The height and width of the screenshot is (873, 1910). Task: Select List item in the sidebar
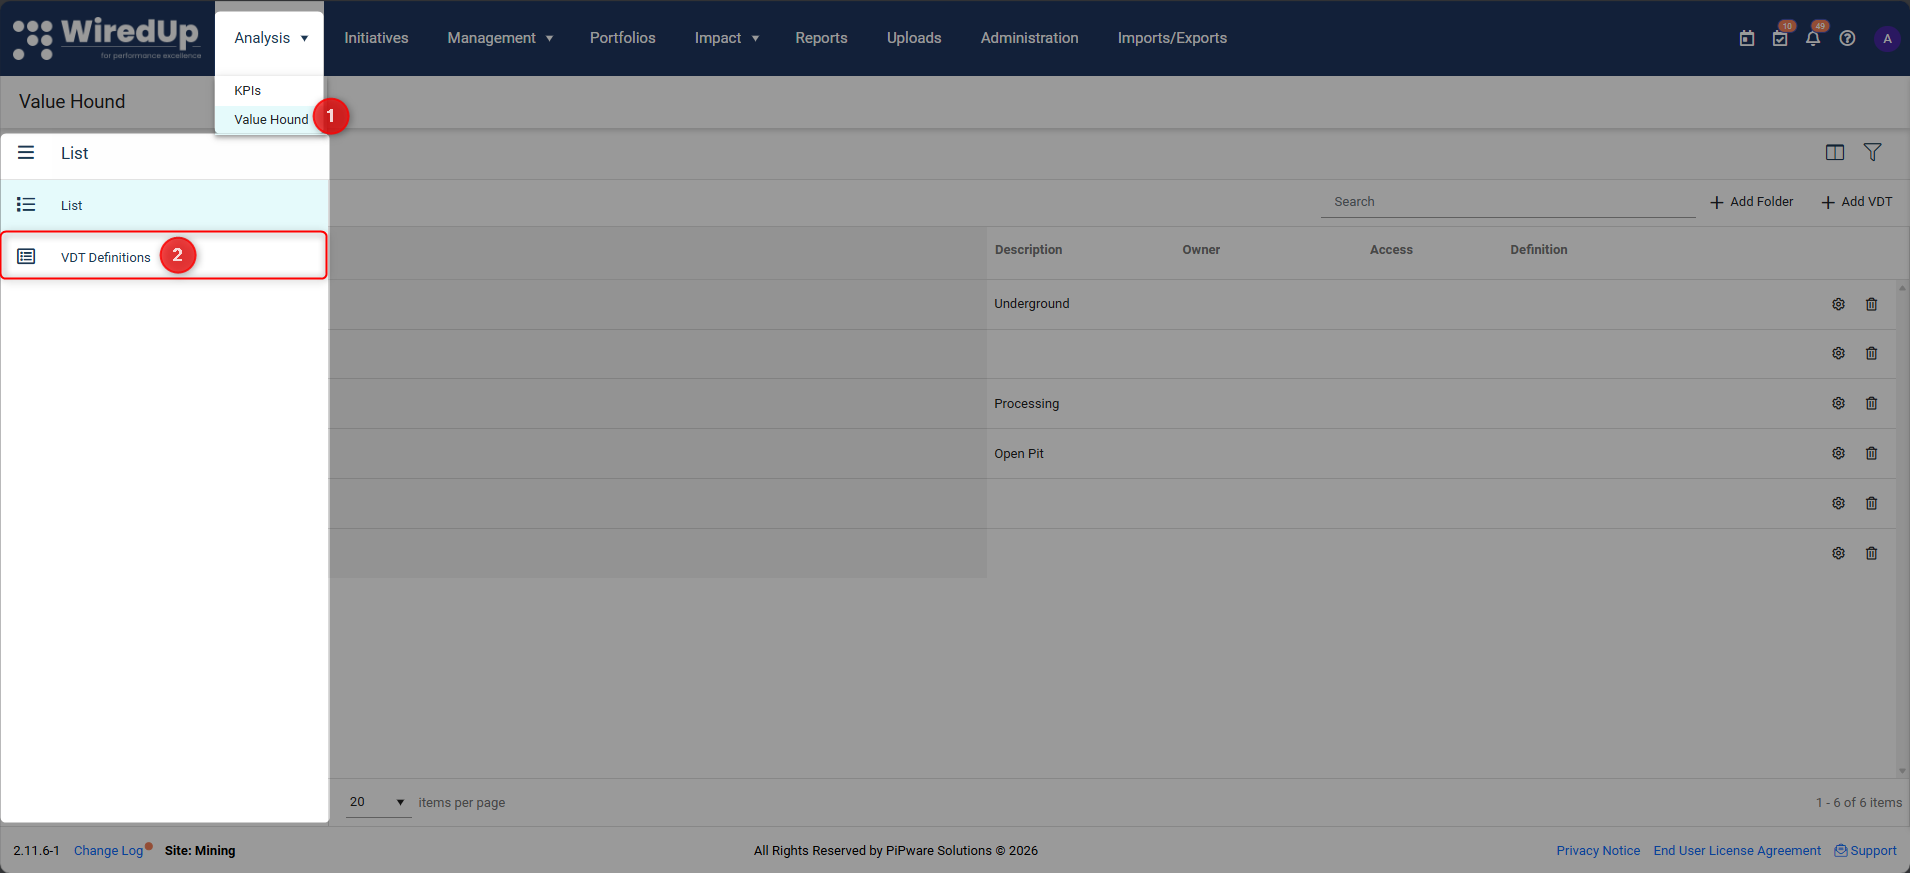click(164, 205)
